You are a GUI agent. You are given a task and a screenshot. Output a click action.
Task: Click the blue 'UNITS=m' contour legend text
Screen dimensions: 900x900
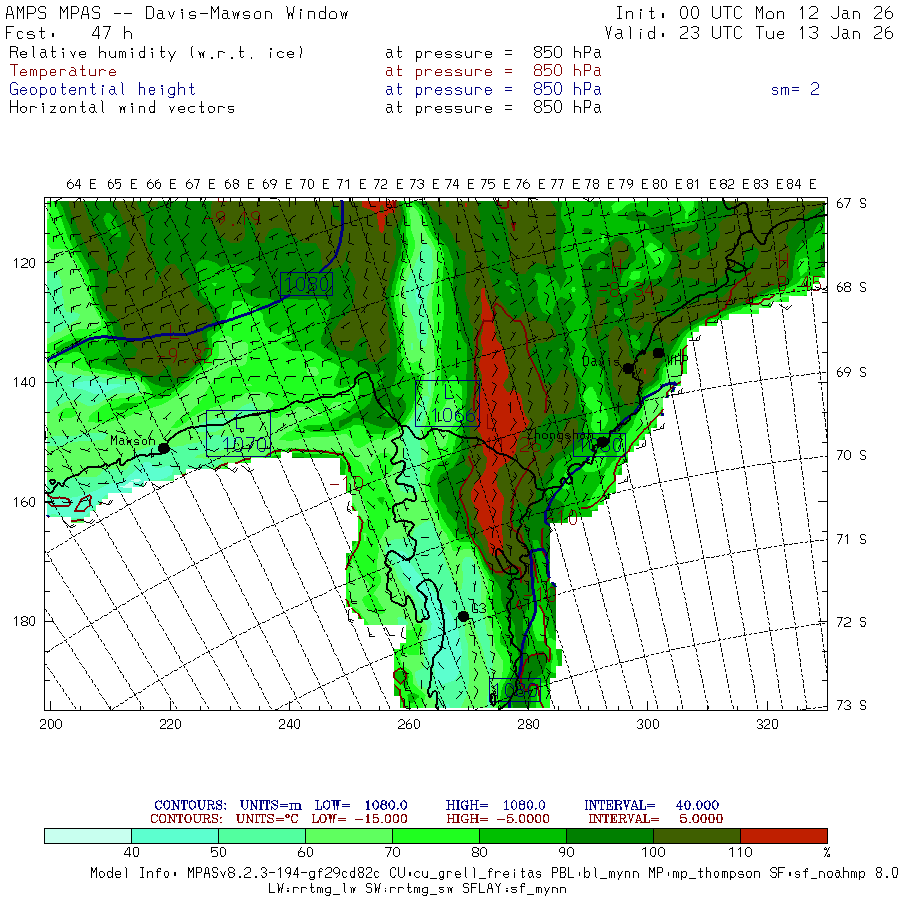pyautogui.click(x=270, y=805)
